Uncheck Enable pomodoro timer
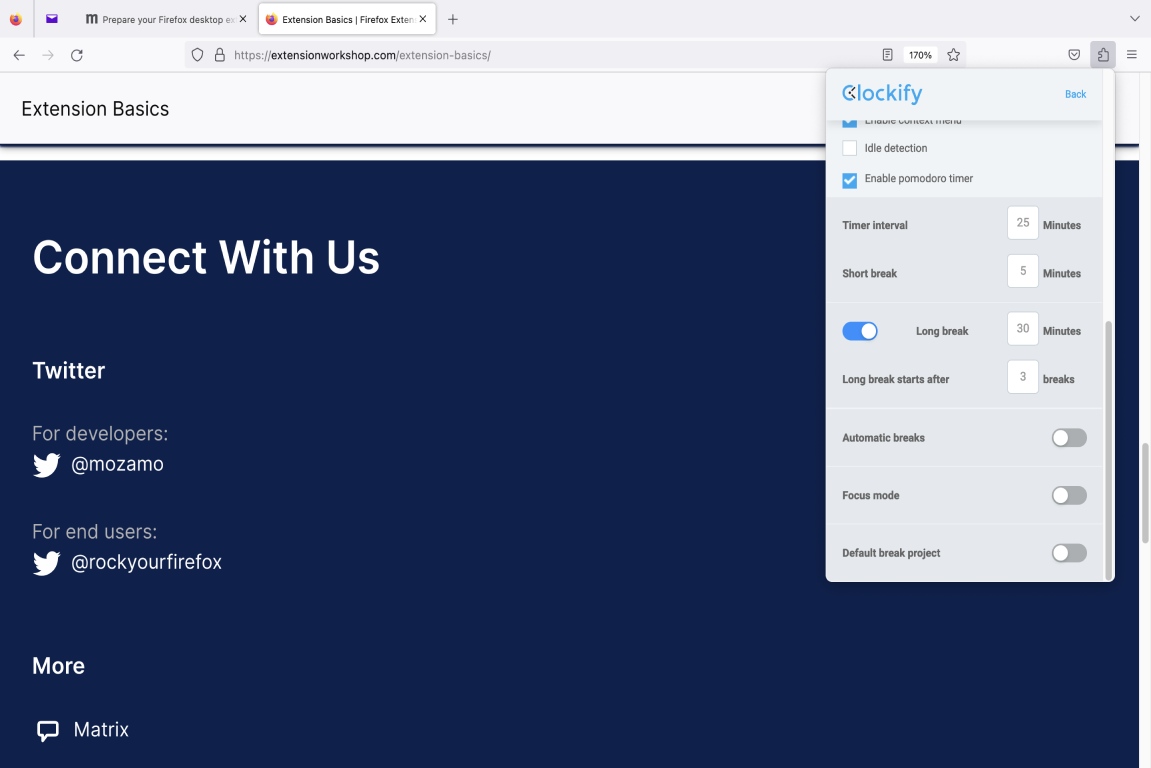Screen dimensions: 1151x768 pyautogui.click(x=849, y=180)
